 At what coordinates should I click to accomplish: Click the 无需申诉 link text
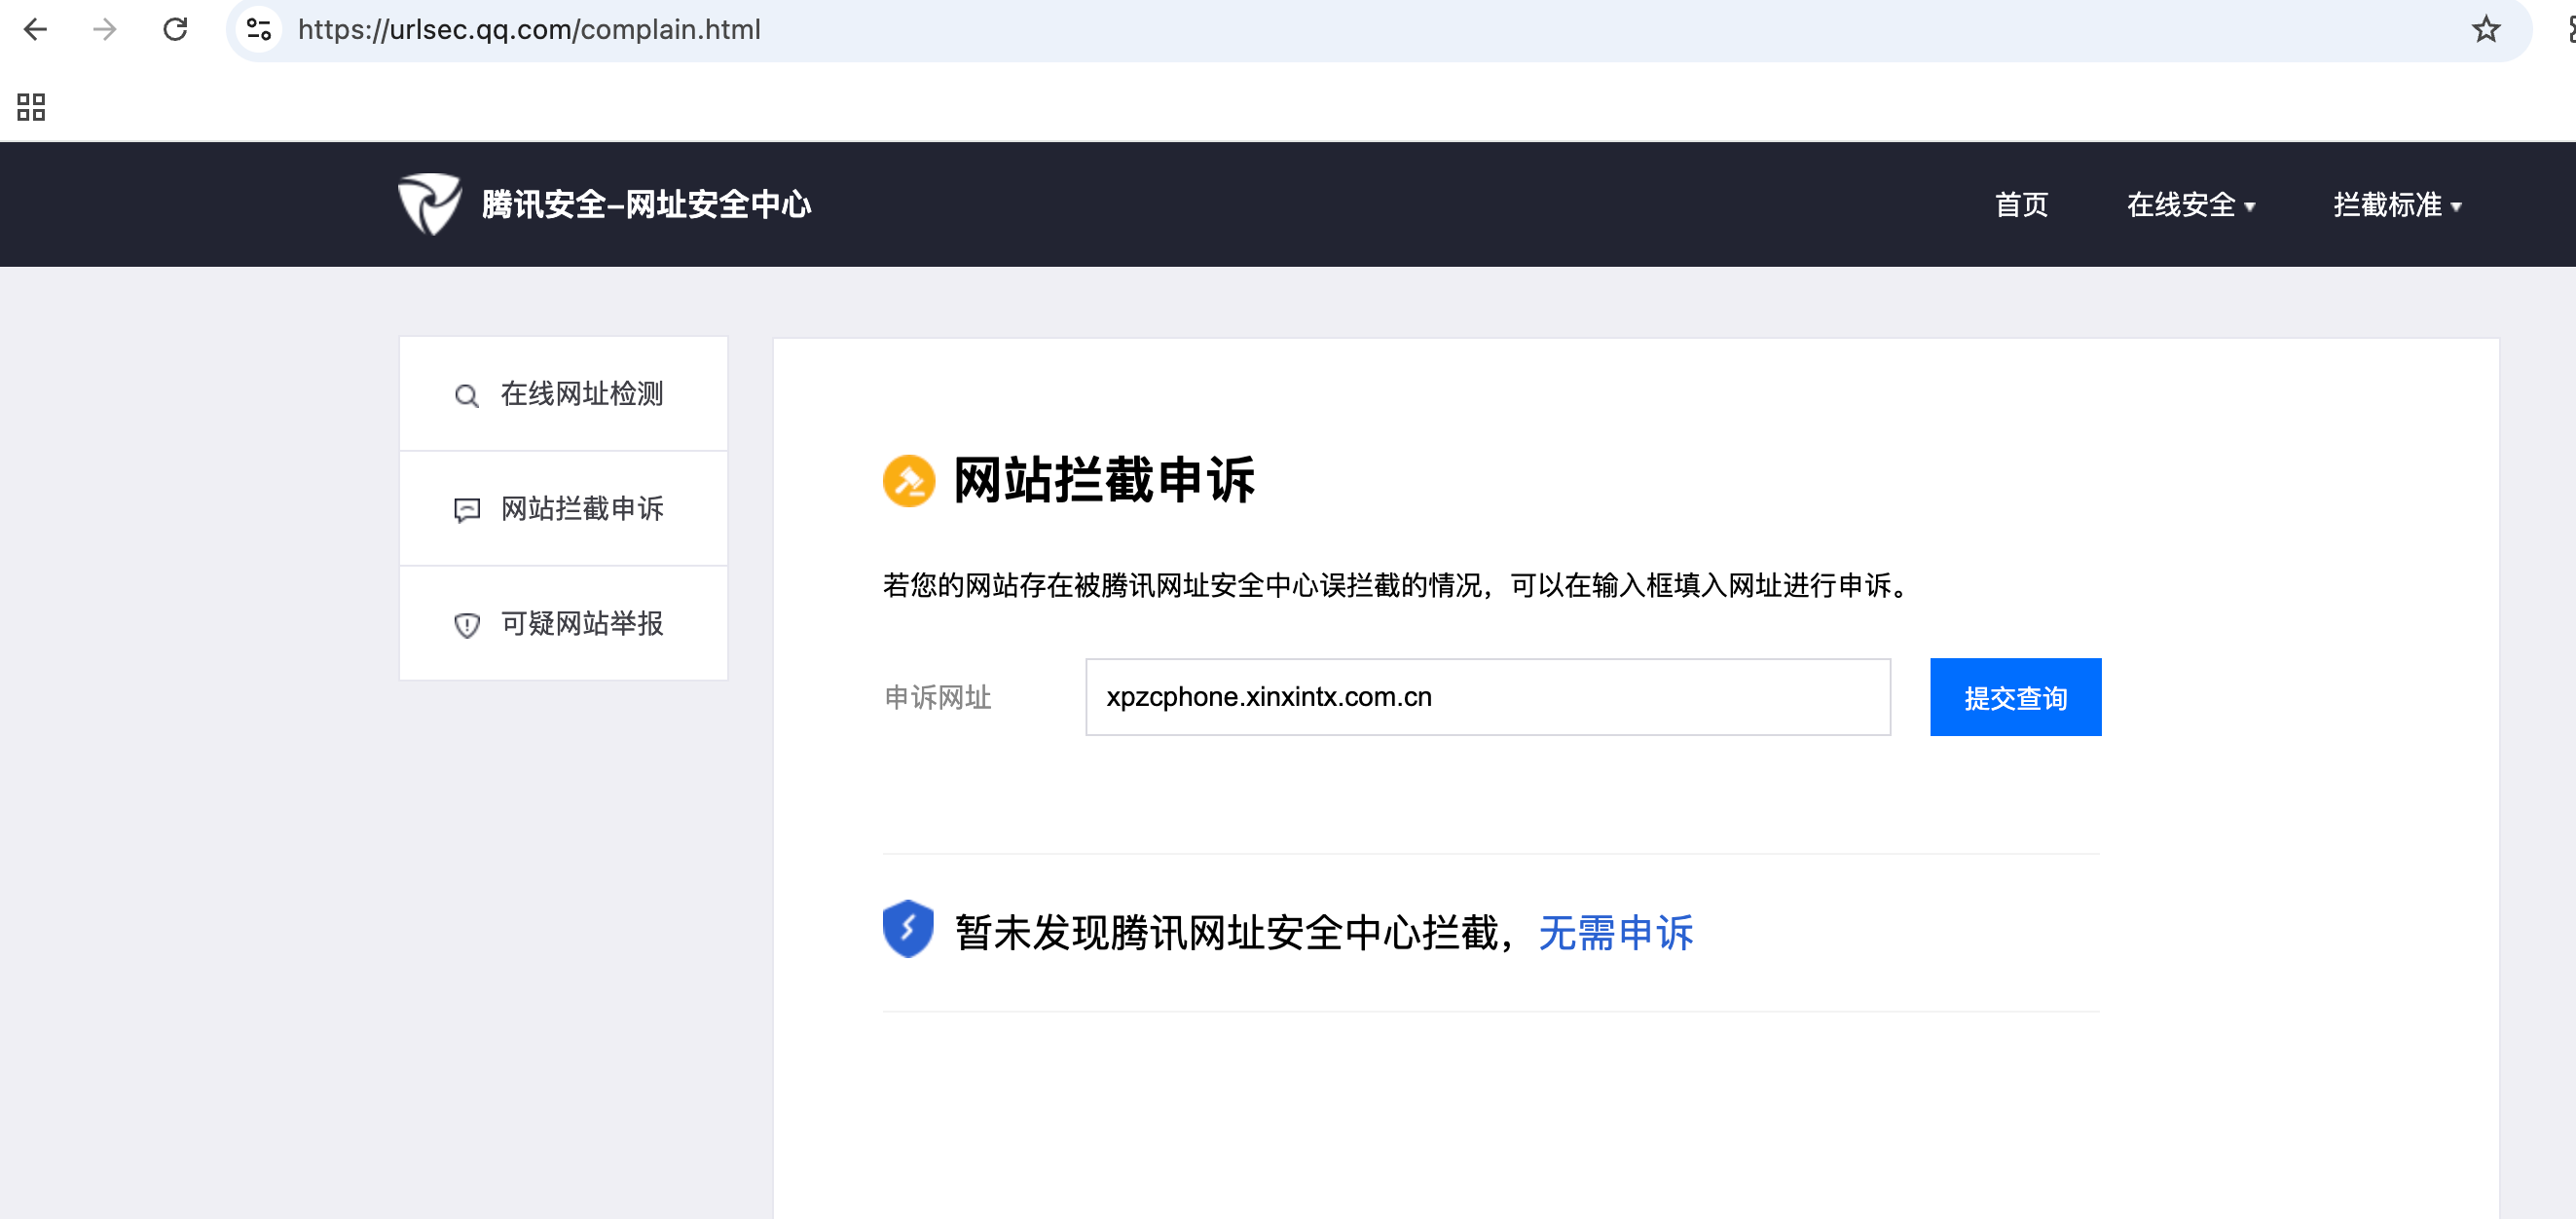[x=1615, y=933]
